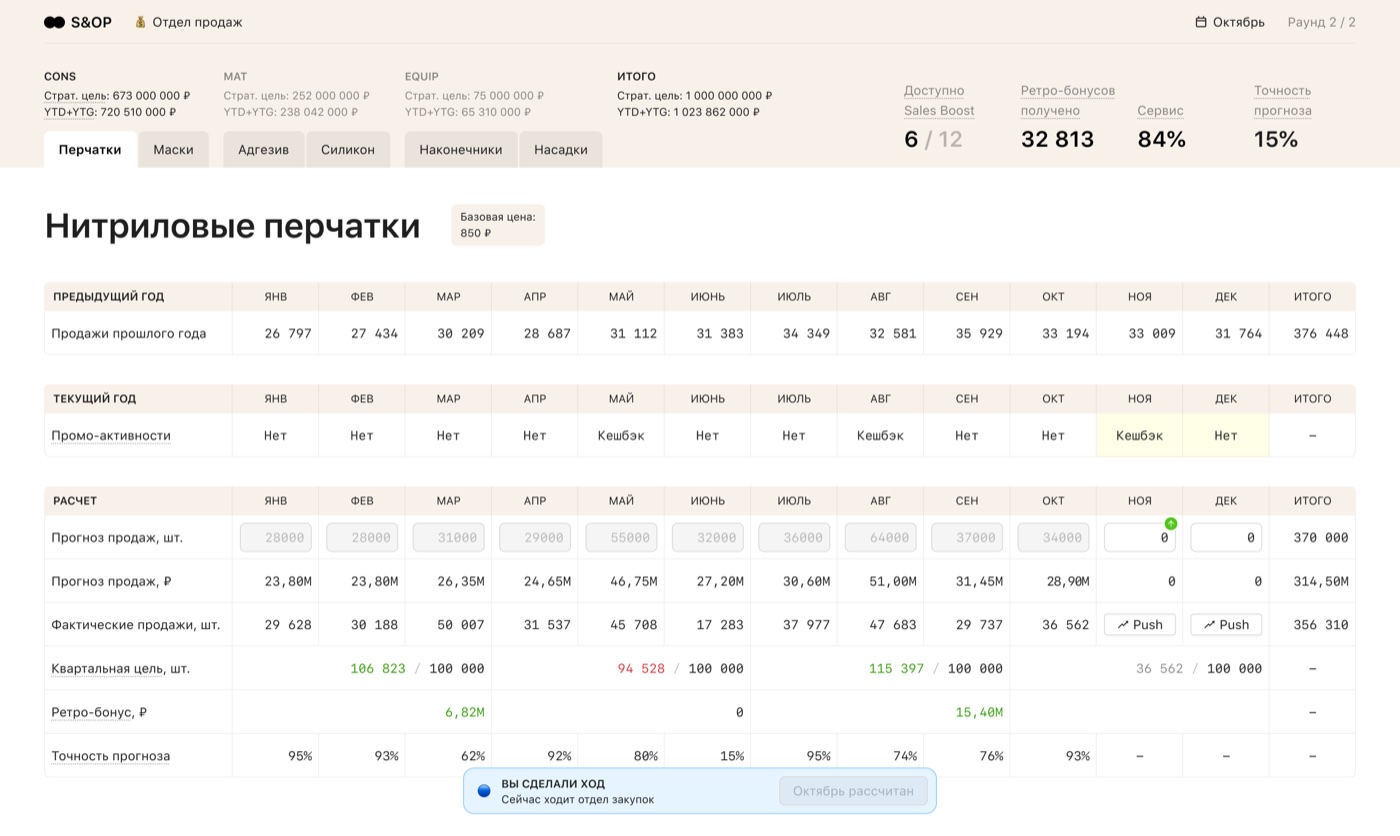Click actual sales value 50 007
Viewport: 1400px width, 836px height.
460,625
